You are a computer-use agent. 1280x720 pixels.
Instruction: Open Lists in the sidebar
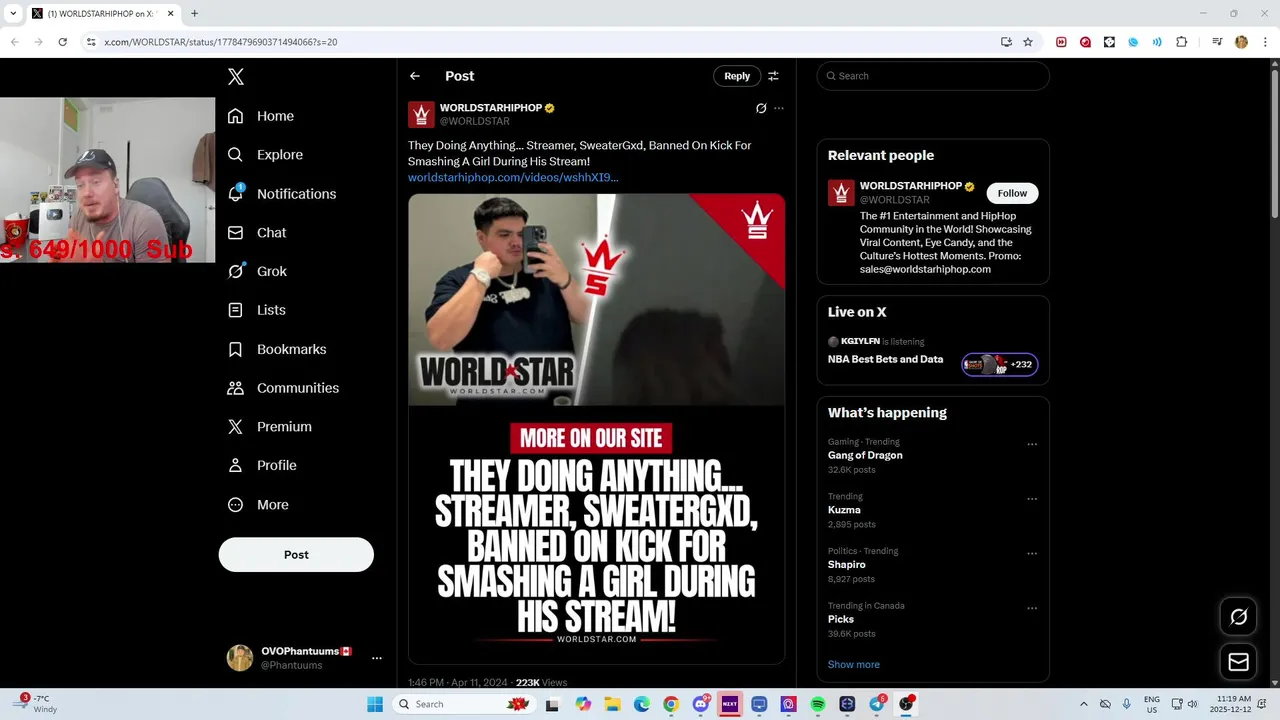click(x=256, y=310)
